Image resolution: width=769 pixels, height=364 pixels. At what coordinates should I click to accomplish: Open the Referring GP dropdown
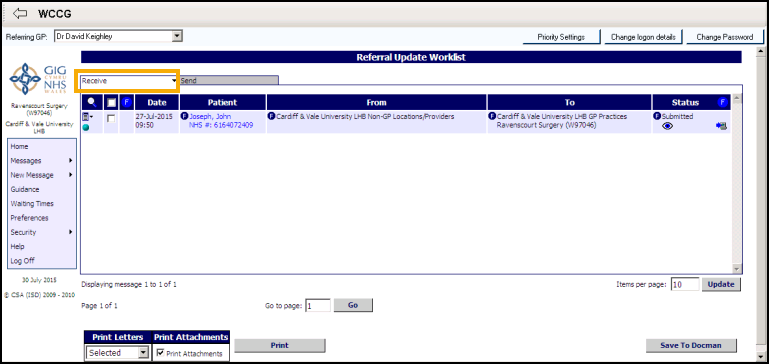118,36
